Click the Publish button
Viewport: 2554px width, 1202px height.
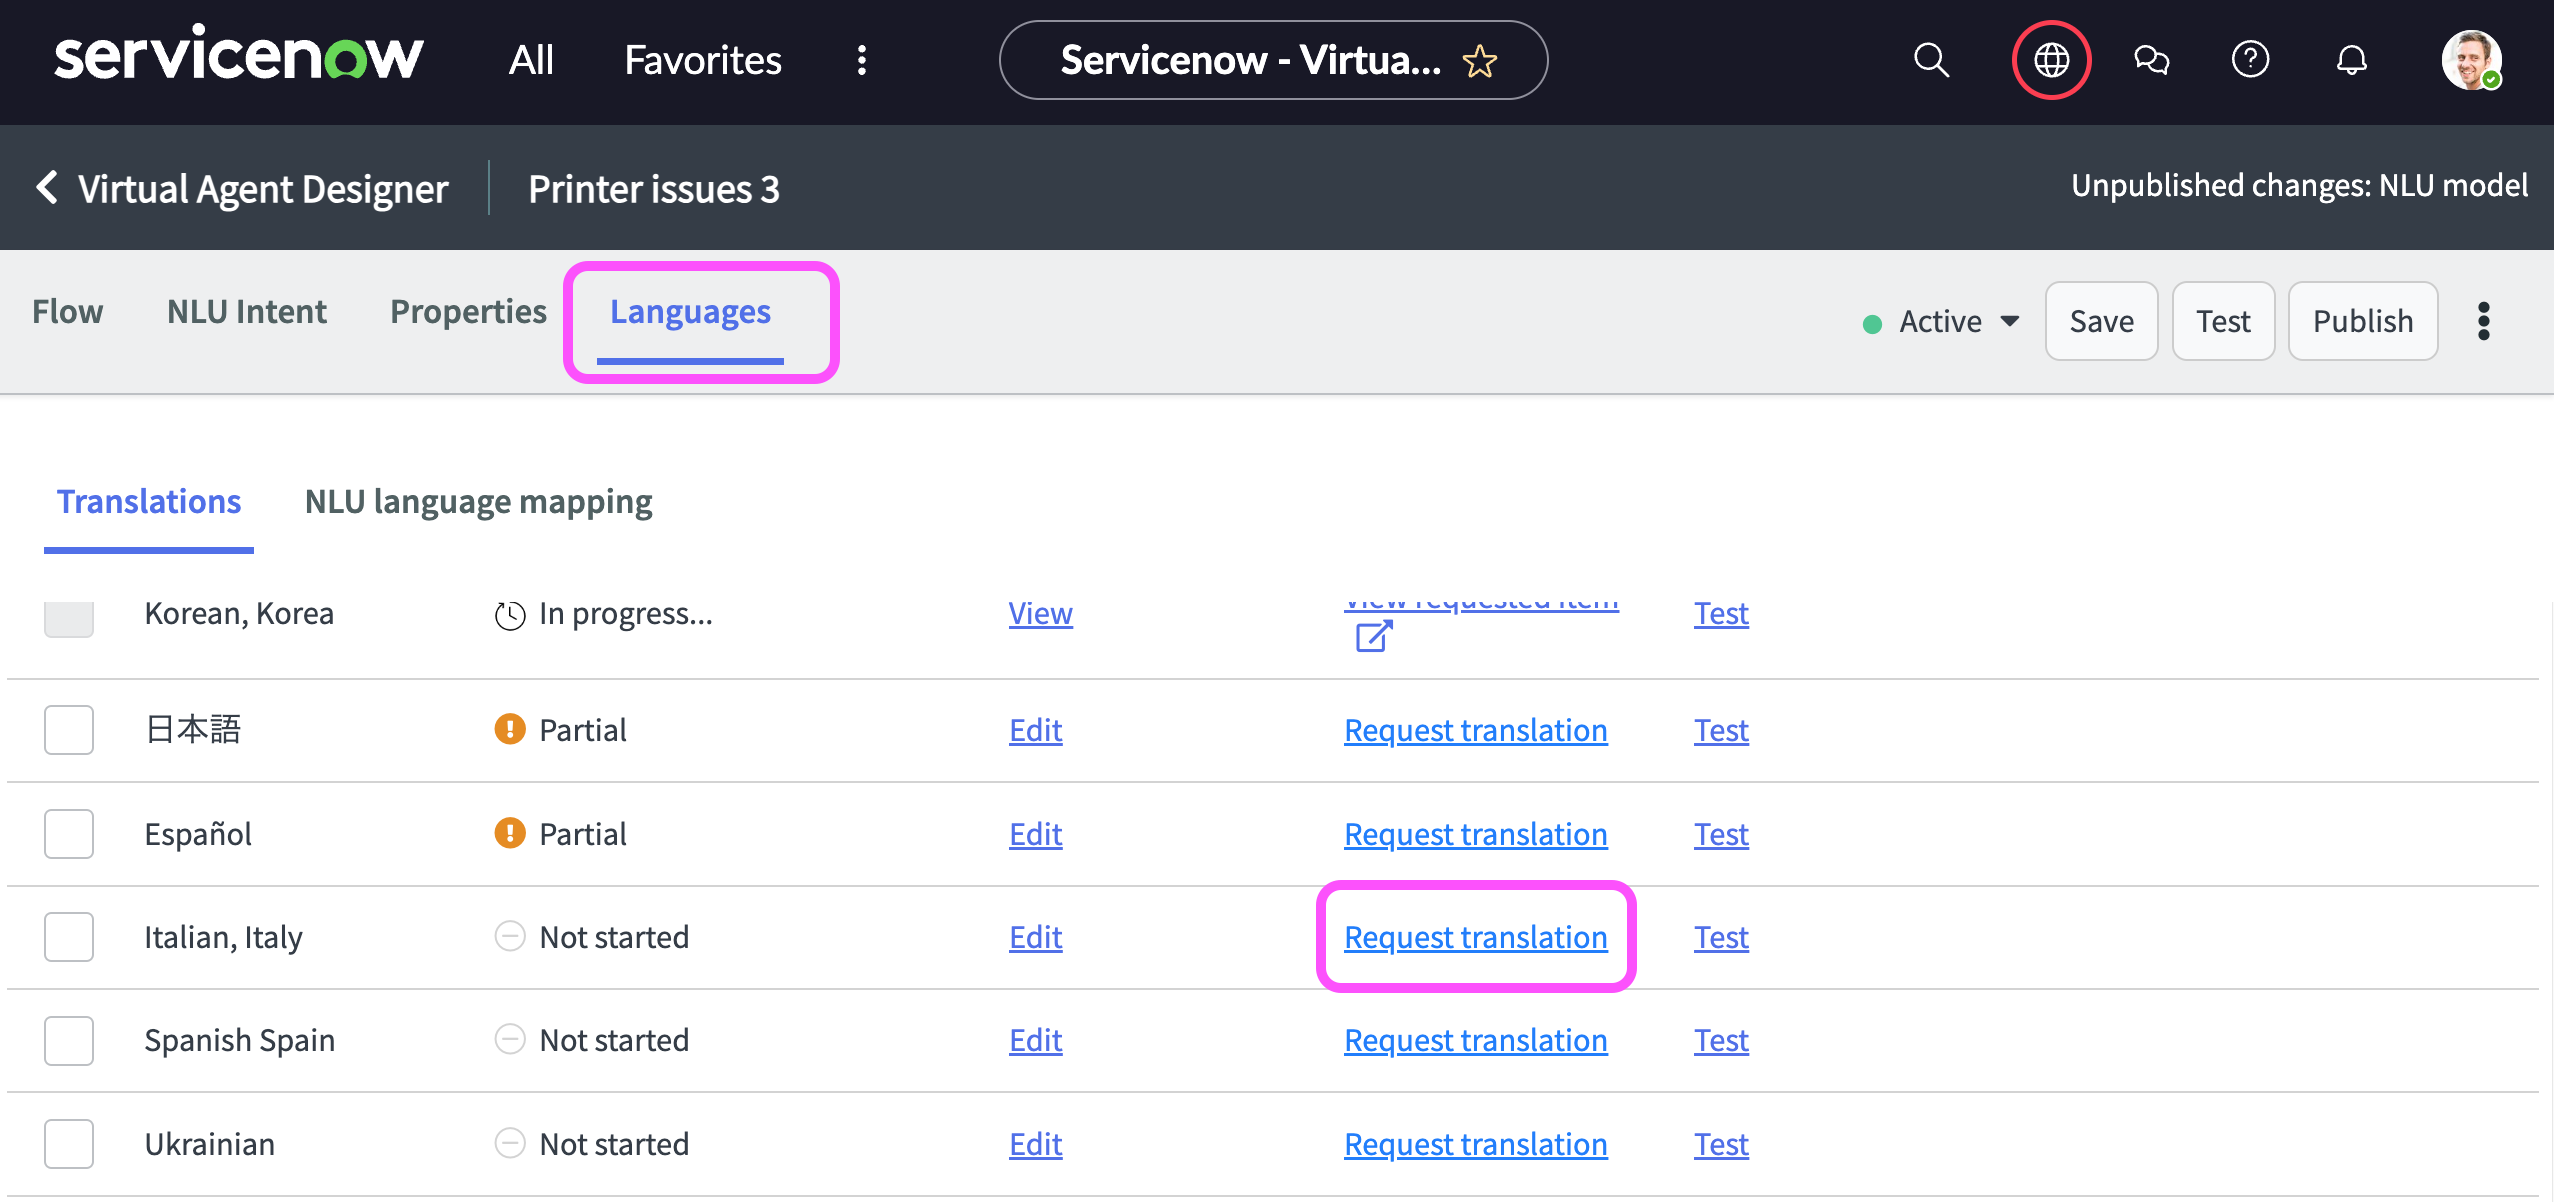click(2362, 321)
